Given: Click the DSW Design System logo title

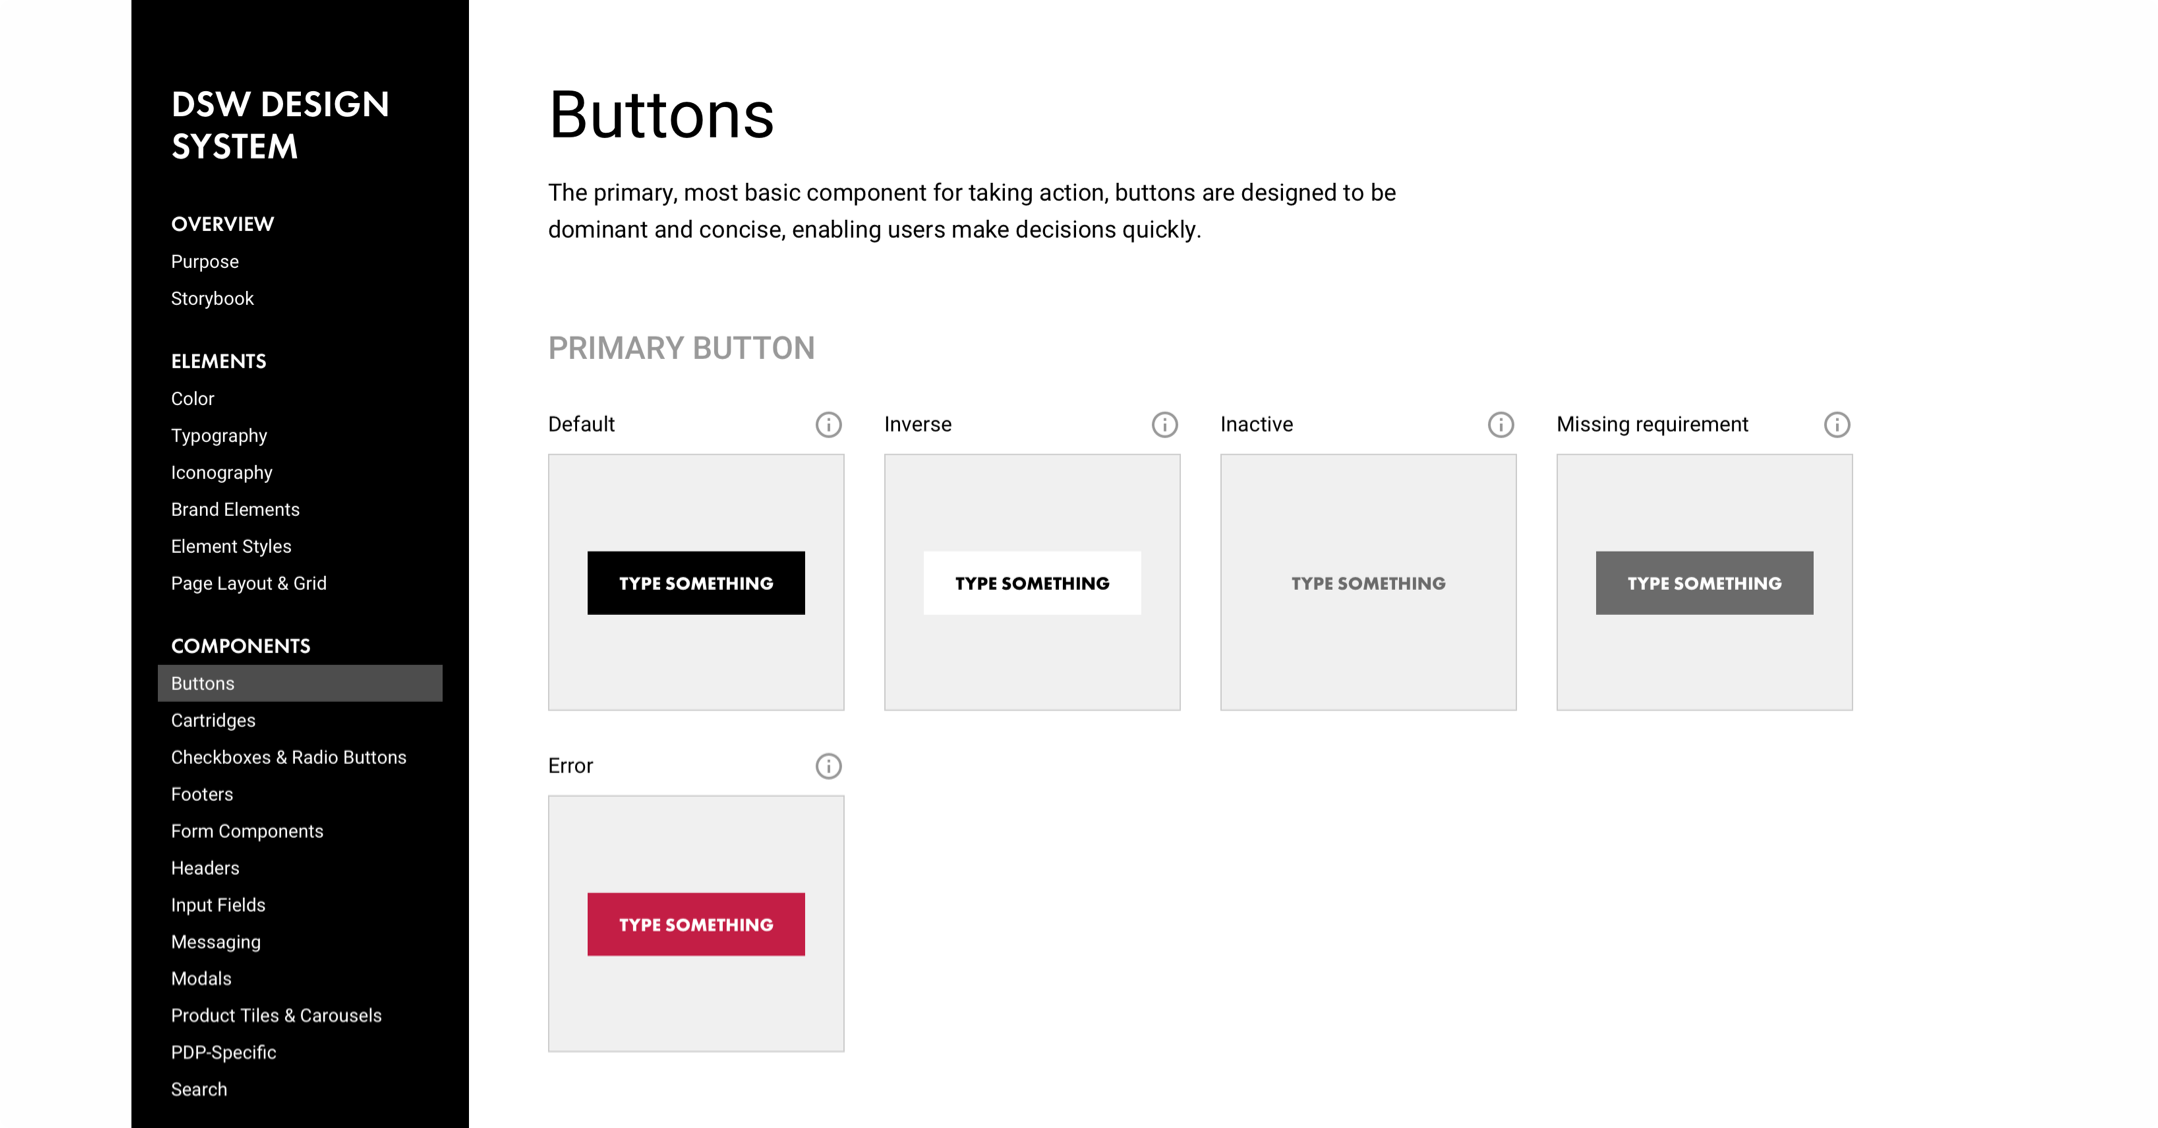Looking at the screenshot, I should click(280, 125).
